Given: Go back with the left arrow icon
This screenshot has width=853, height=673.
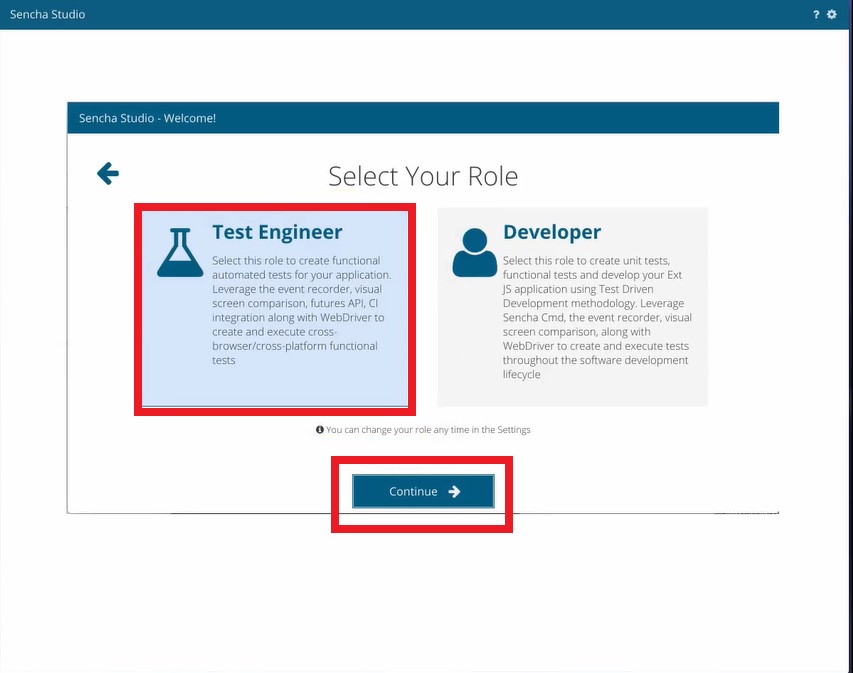Looking at the screenshot, I should pos(108,174).
